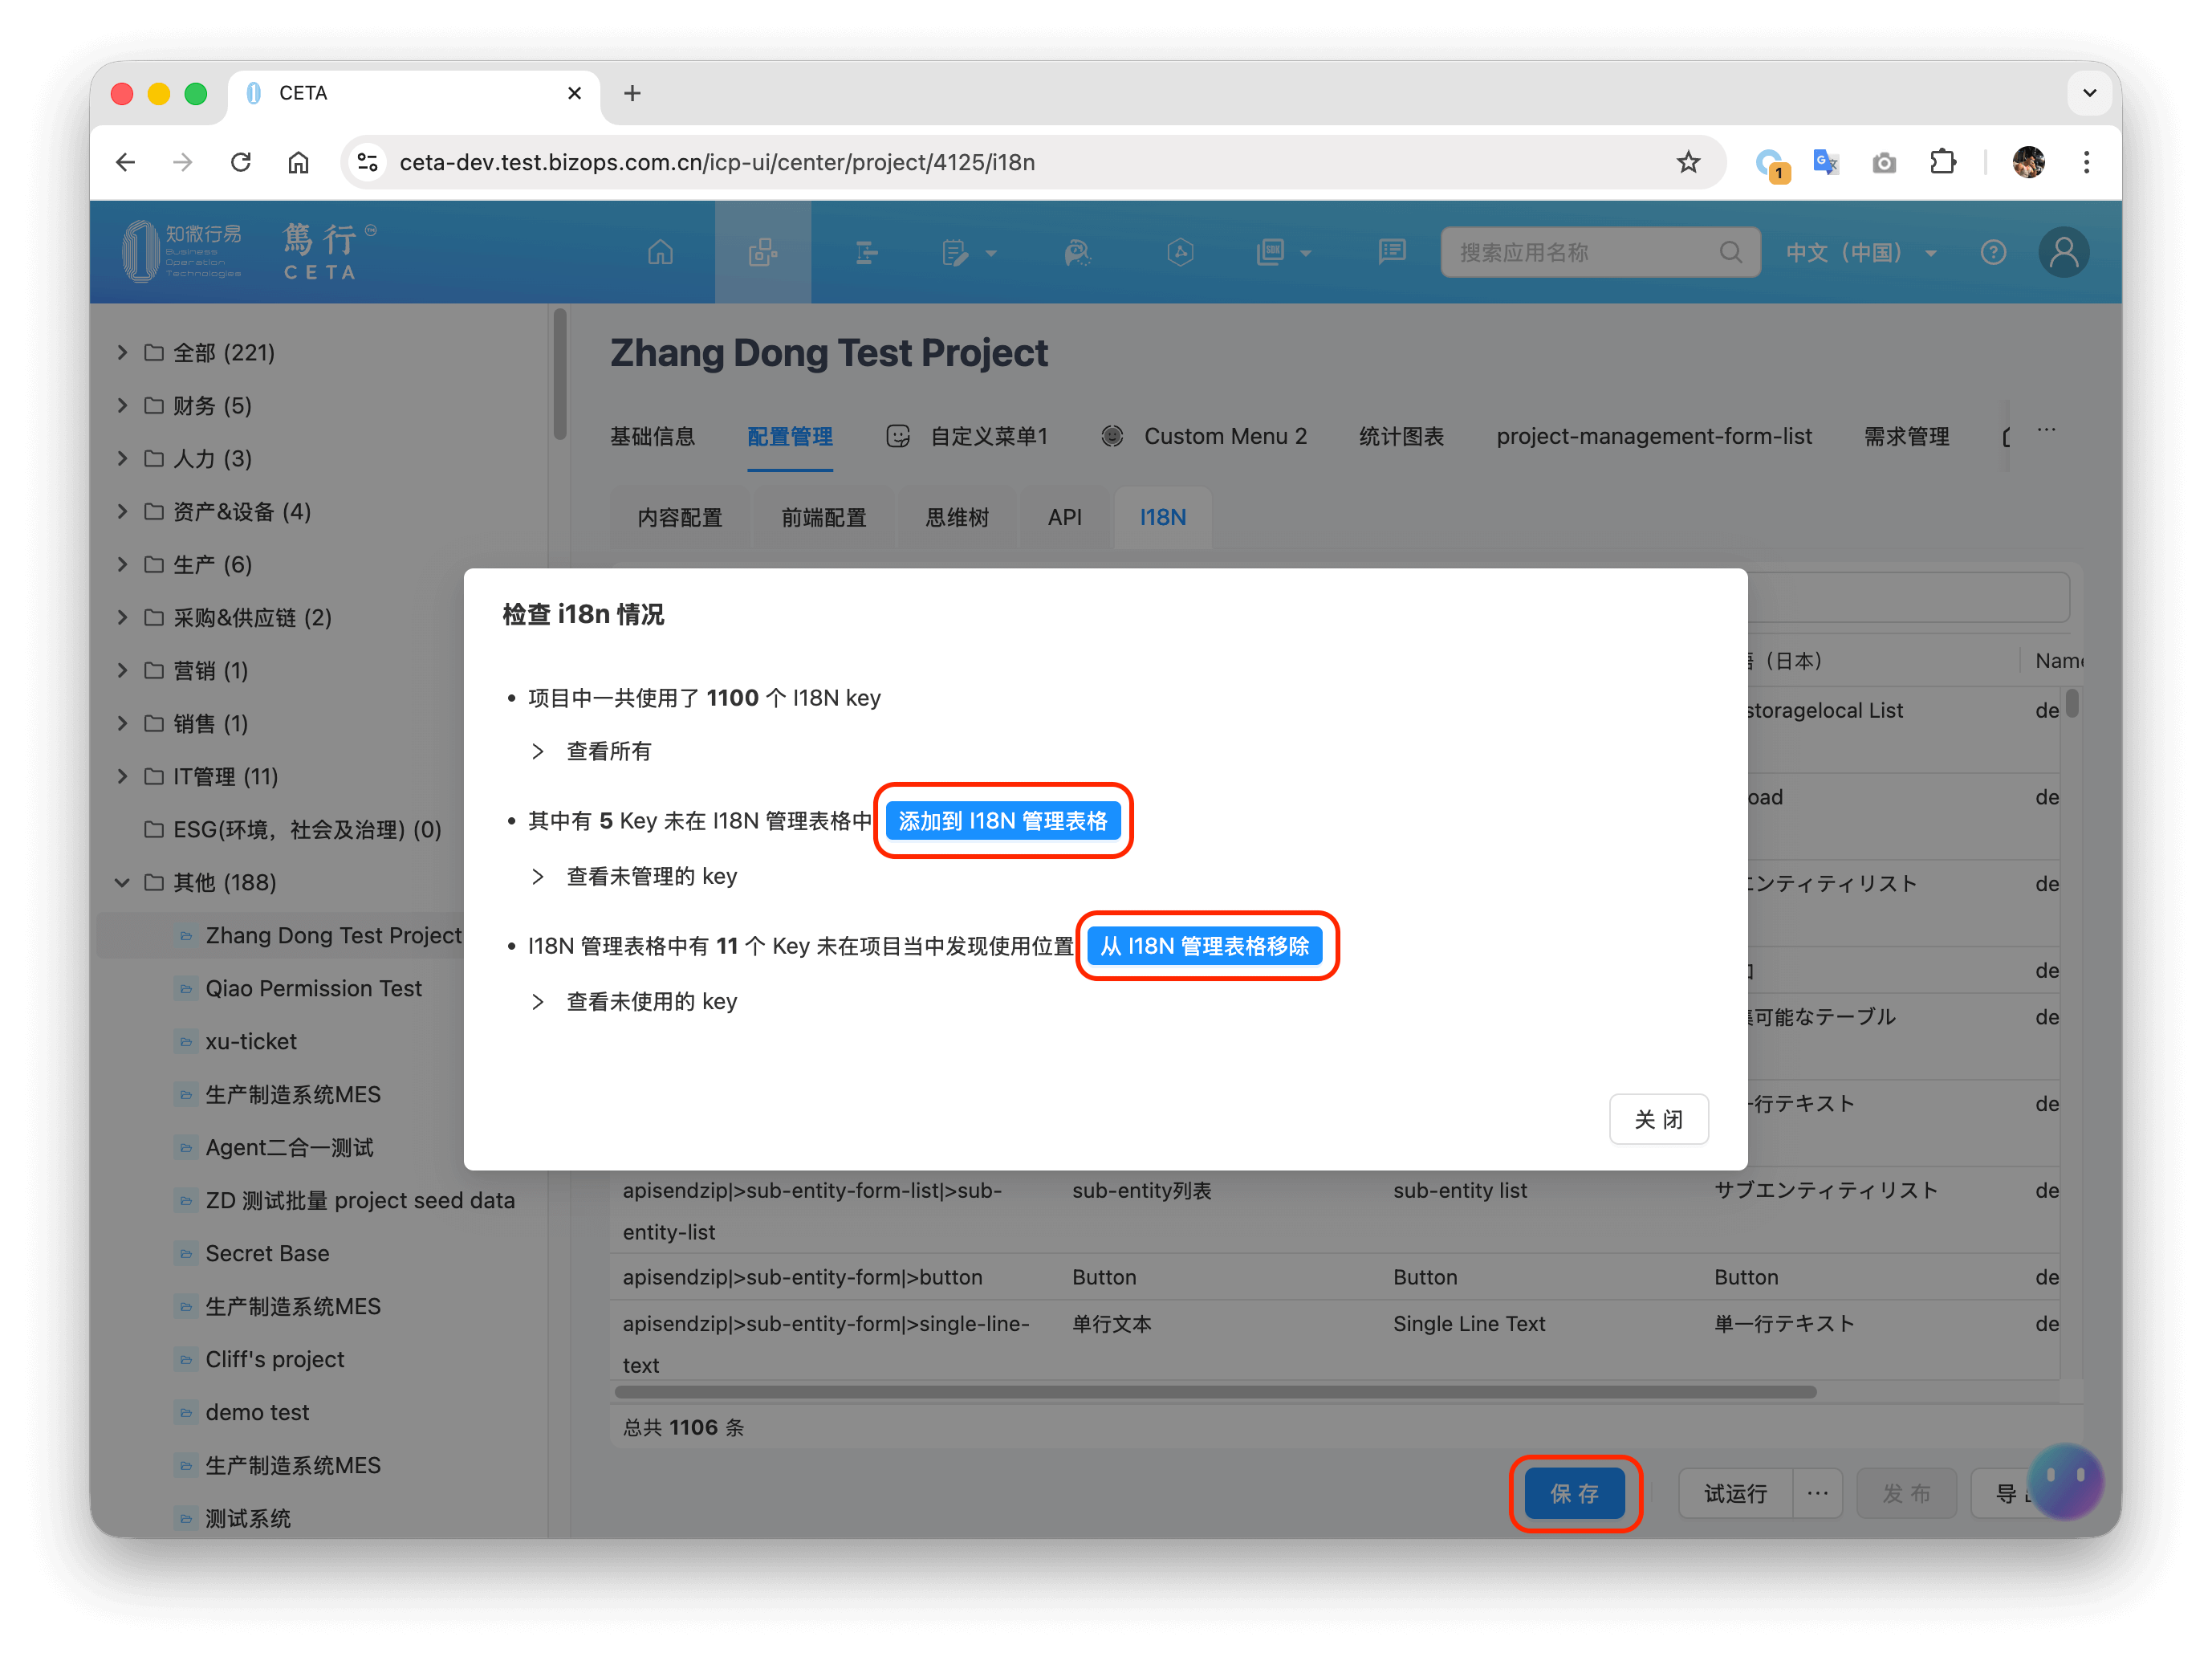Open the messages icon in header

click(x=1391, y=252)
